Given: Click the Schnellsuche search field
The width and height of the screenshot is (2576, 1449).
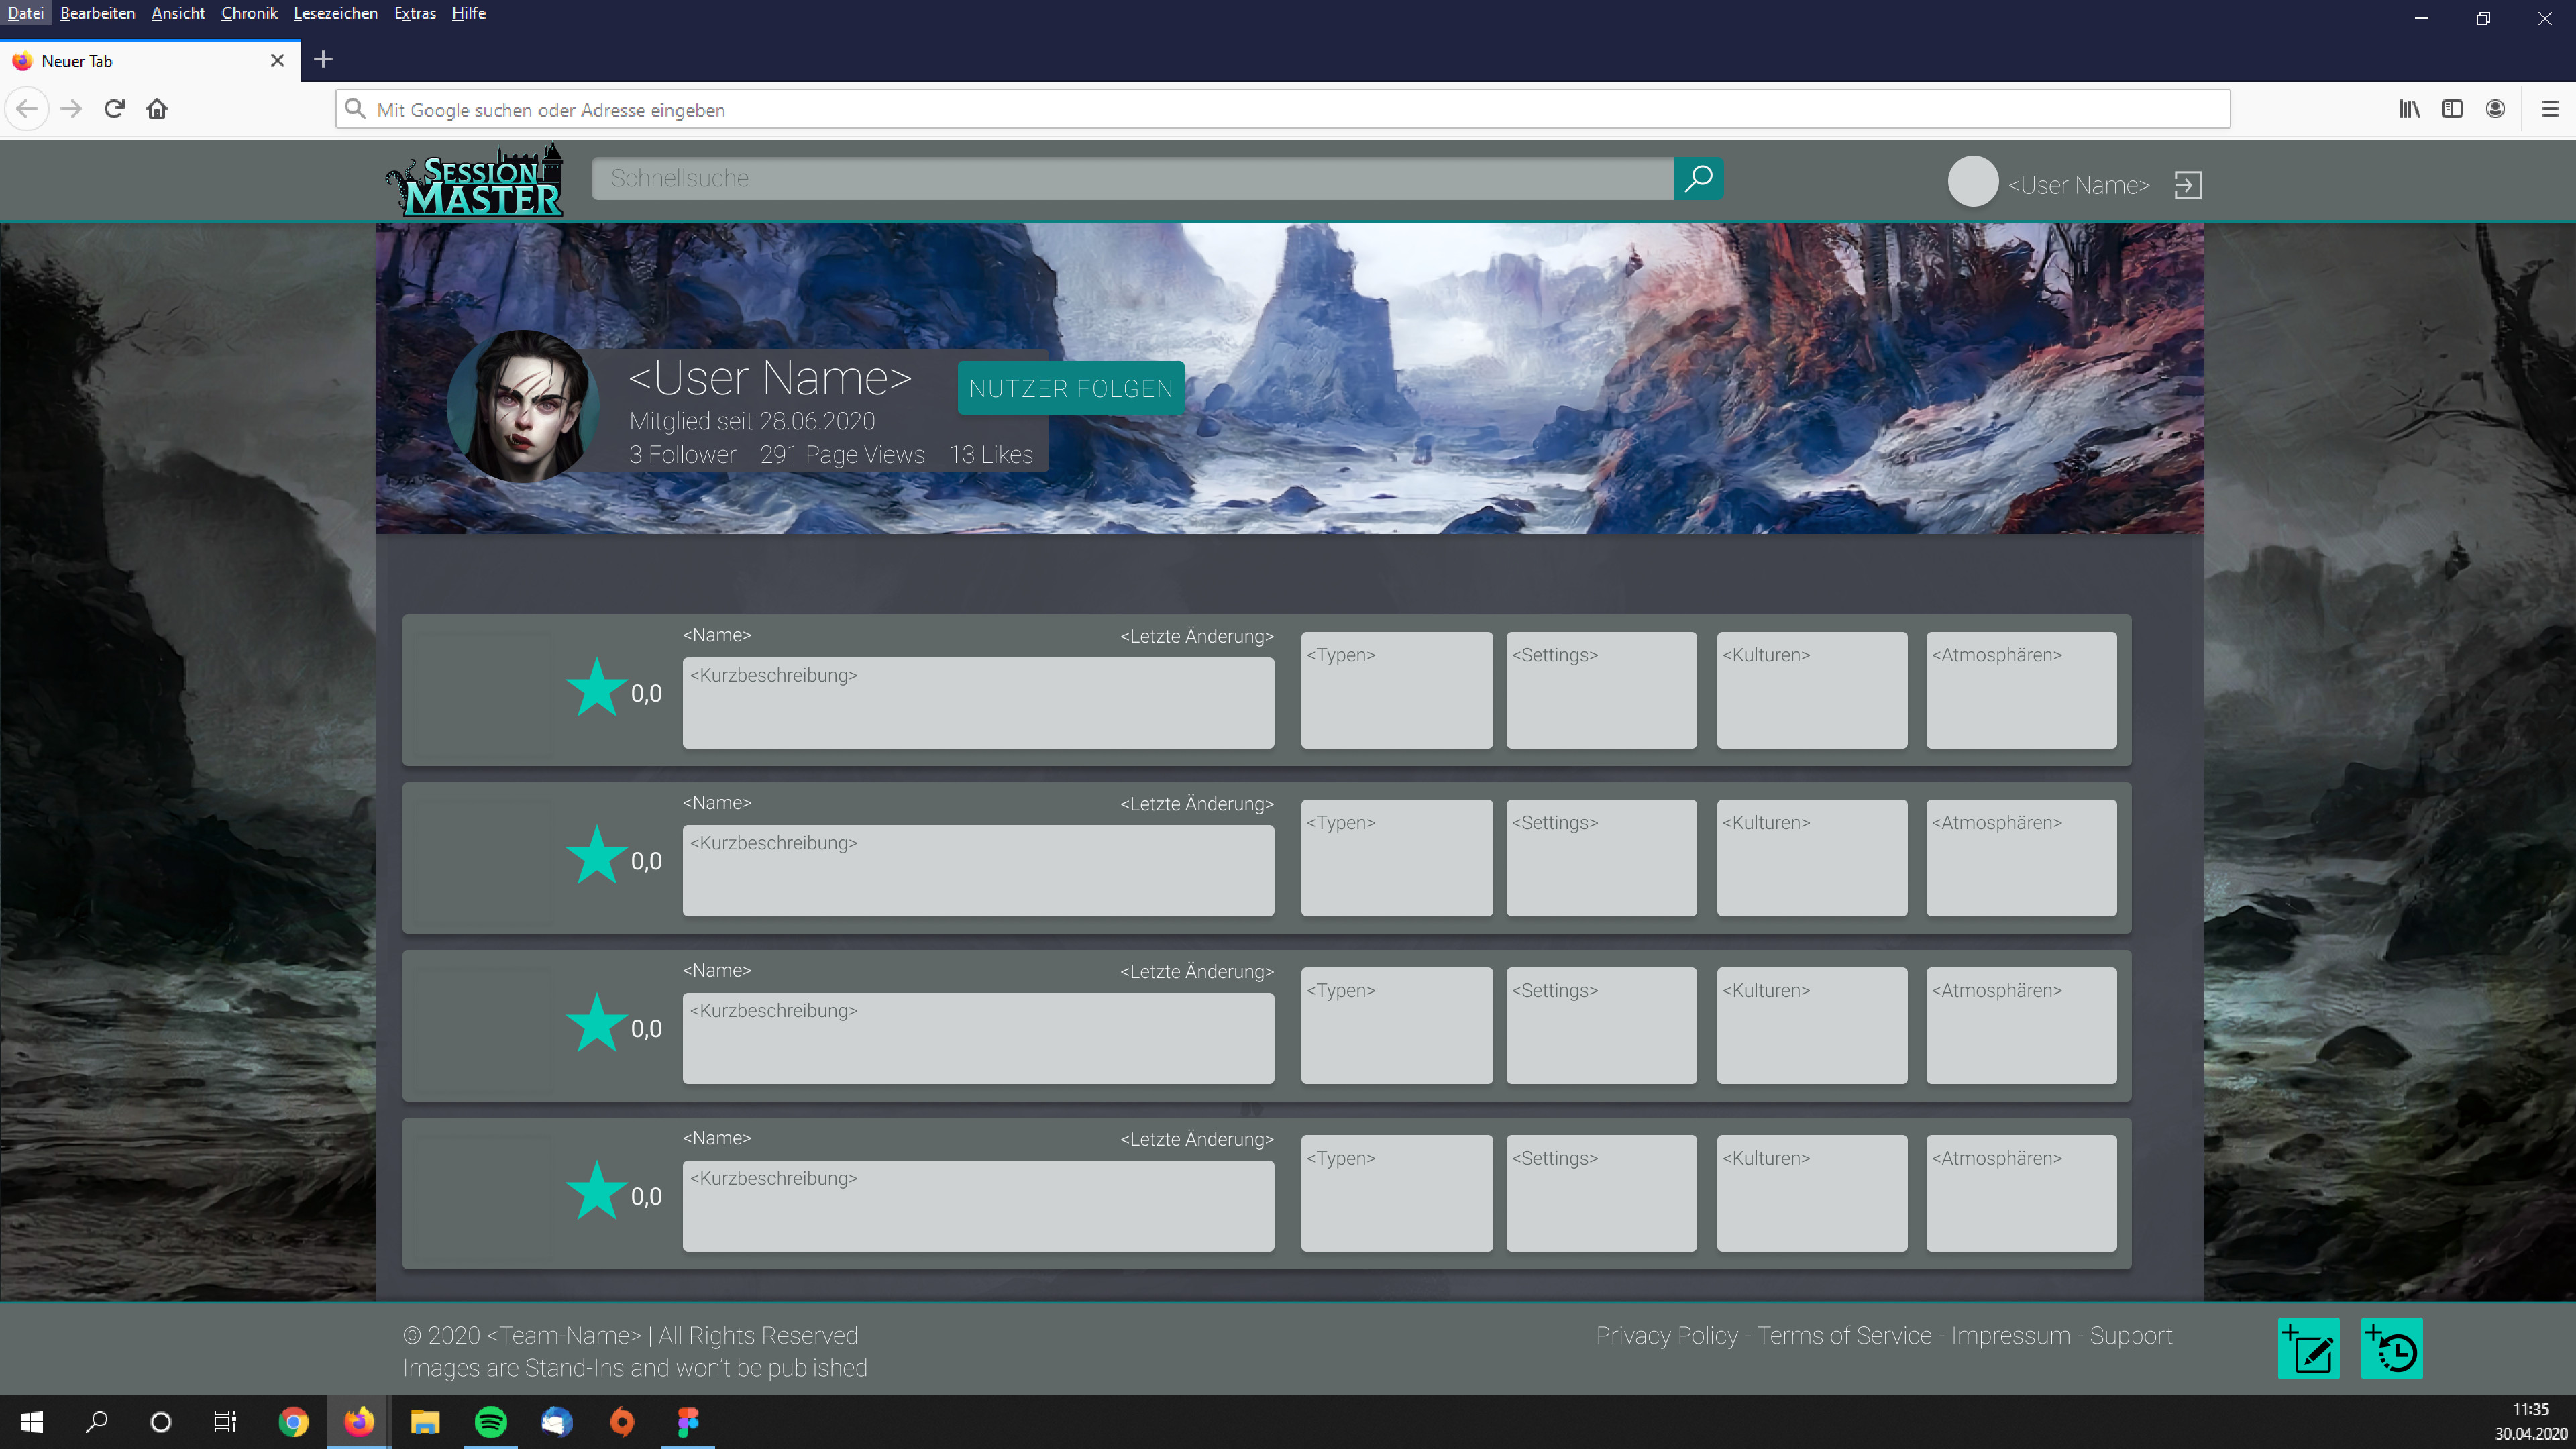Looking at the screenshot, I should tap(1132, 178).
